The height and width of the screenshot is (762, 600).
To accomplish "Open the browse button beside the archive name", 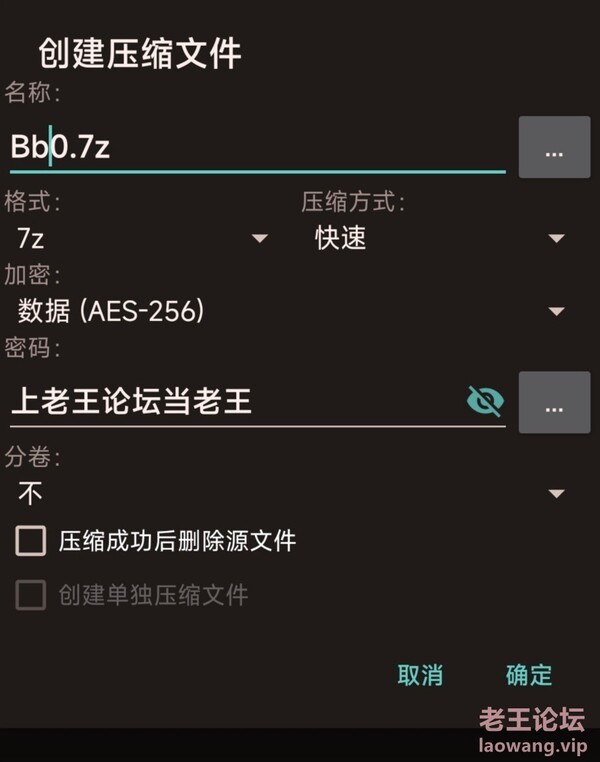I will tap(554, 147).
